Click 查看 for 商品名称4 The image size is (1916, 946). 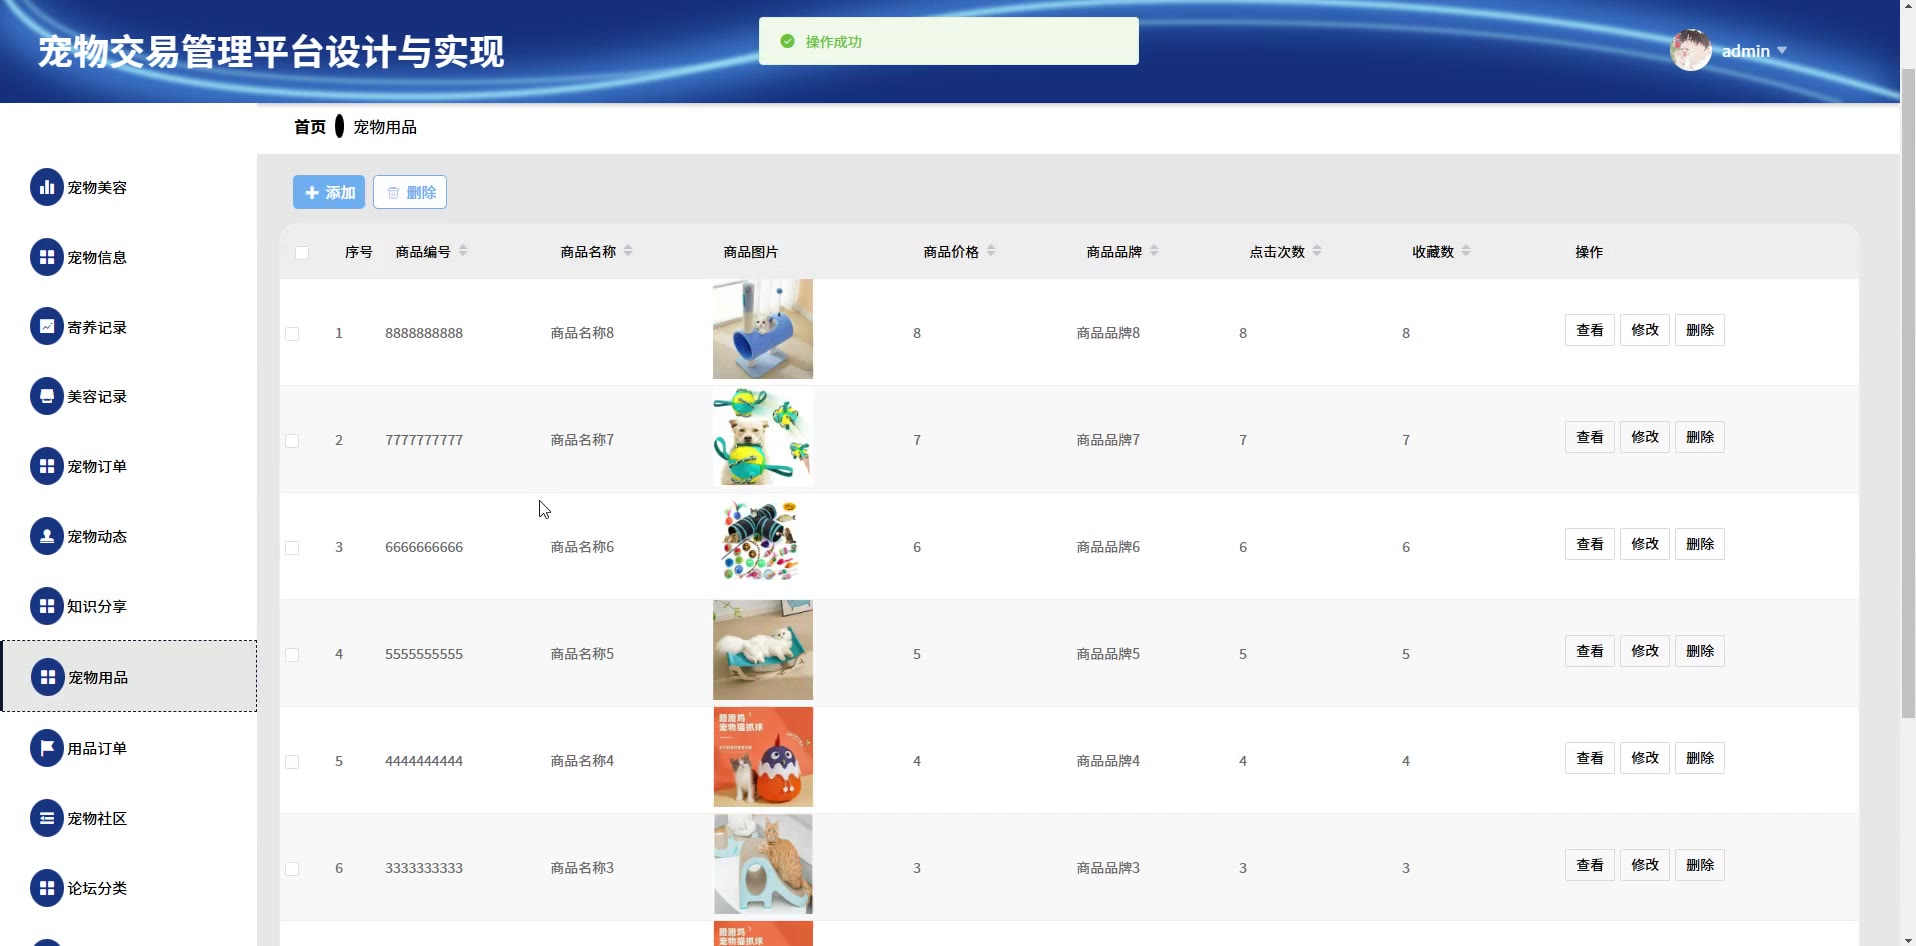click(1590, 758)
